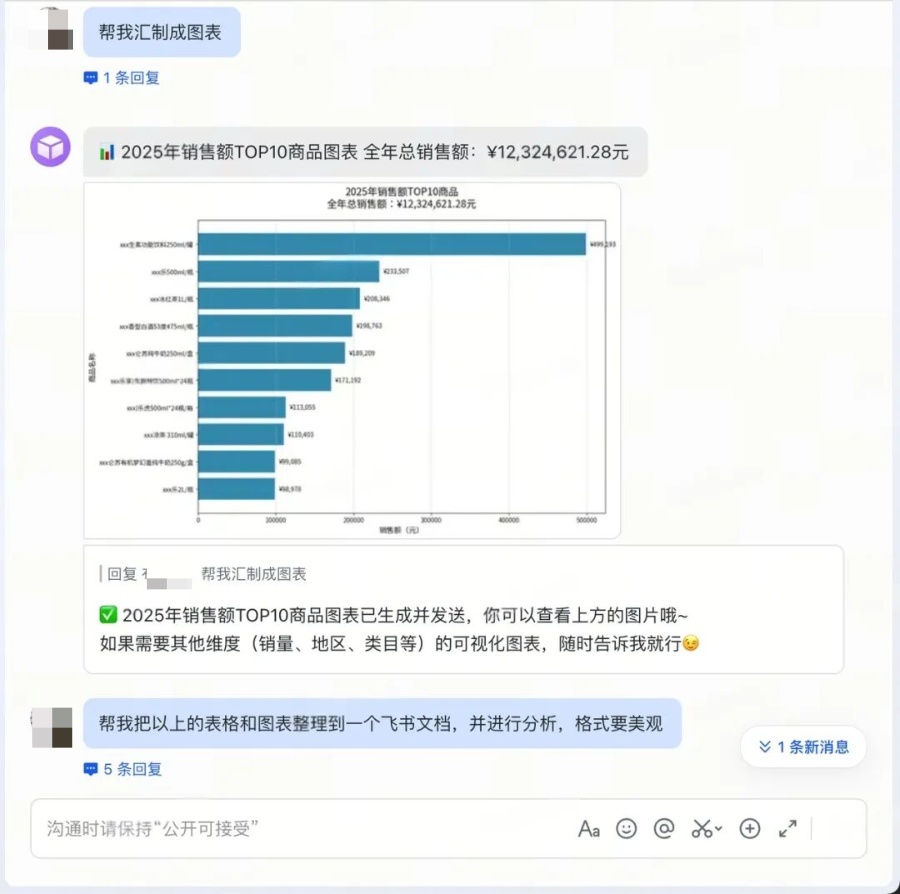This screenshot has width=900, height=894.
Task: Click the green checkmark emoji
Action: tap(108, 615)
